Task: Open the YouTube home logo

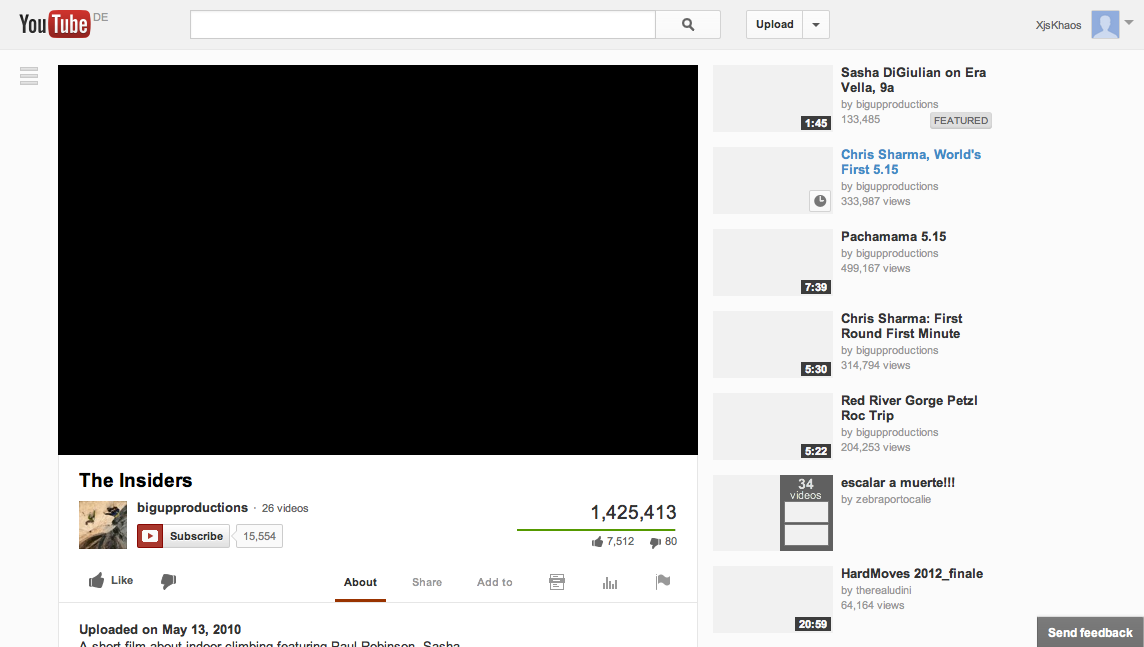Action: coord(55,24)
